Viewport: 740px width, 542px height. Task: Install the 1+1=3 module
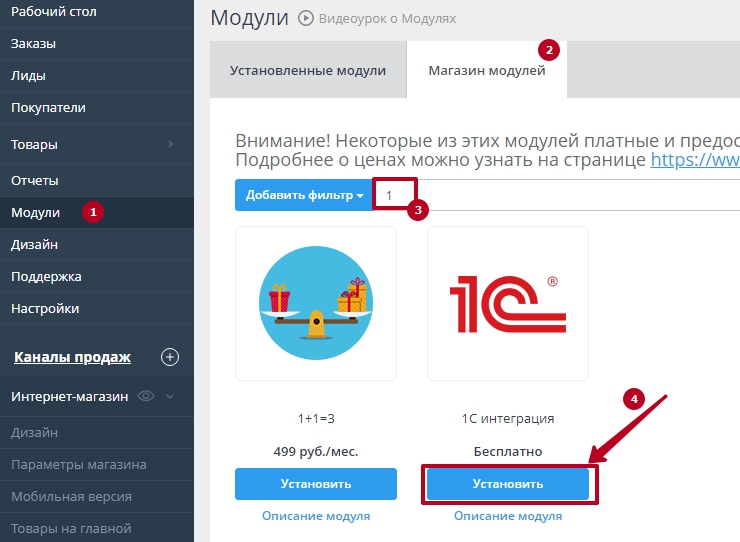click(316, 484)
